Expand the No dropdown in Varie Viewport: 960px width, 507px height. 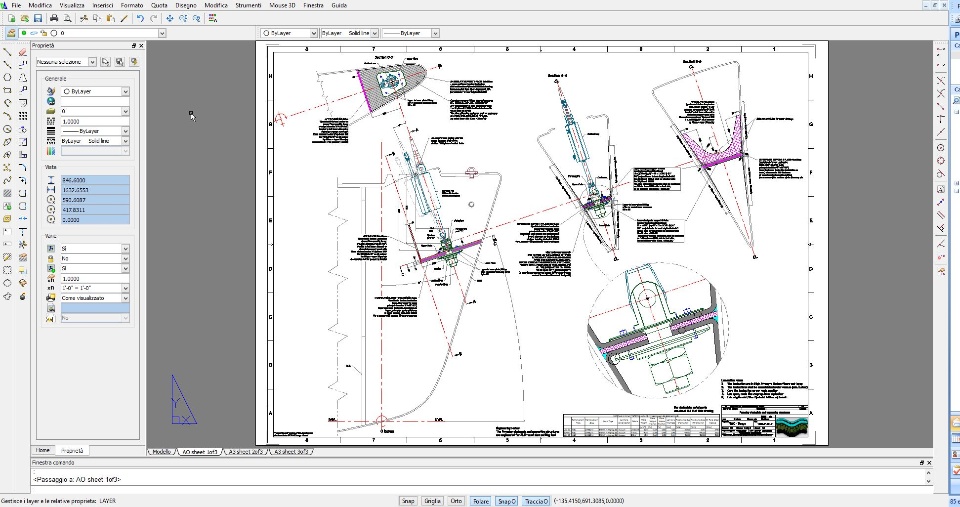[125, 258]
